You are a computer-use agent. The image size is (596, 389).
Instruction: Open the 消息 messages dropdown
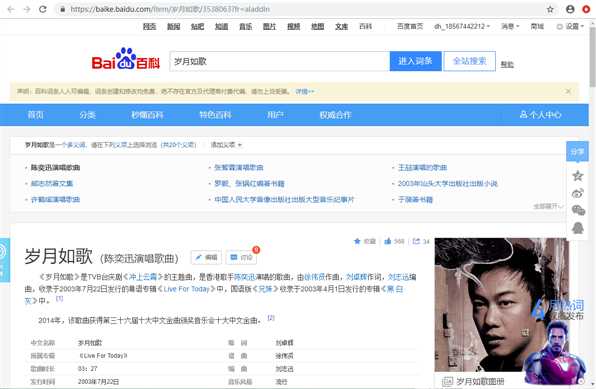pyautogui.click(x=510, y=26)
